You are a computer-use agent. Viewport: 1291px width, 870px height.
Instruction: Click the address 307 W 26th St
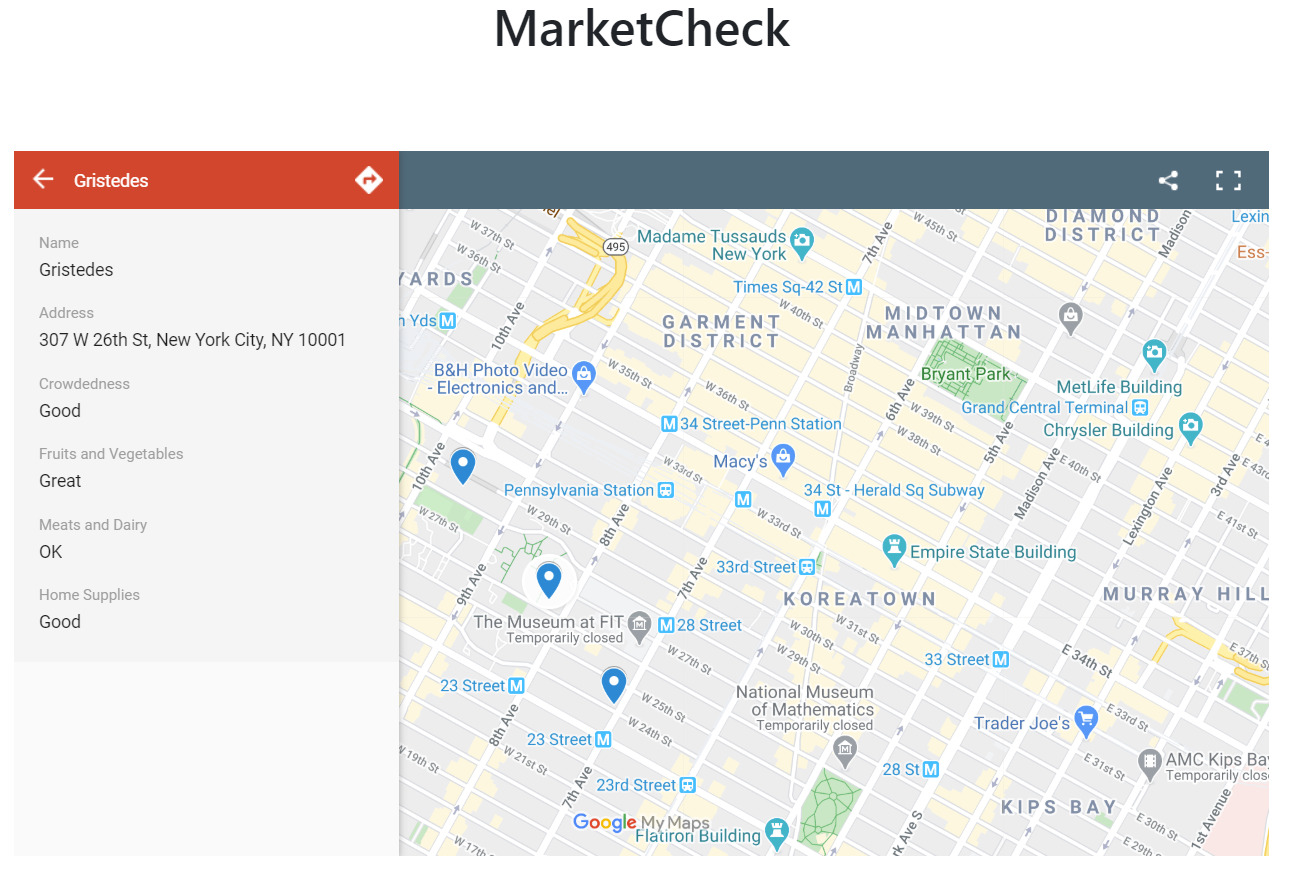[x=192, y=340]
